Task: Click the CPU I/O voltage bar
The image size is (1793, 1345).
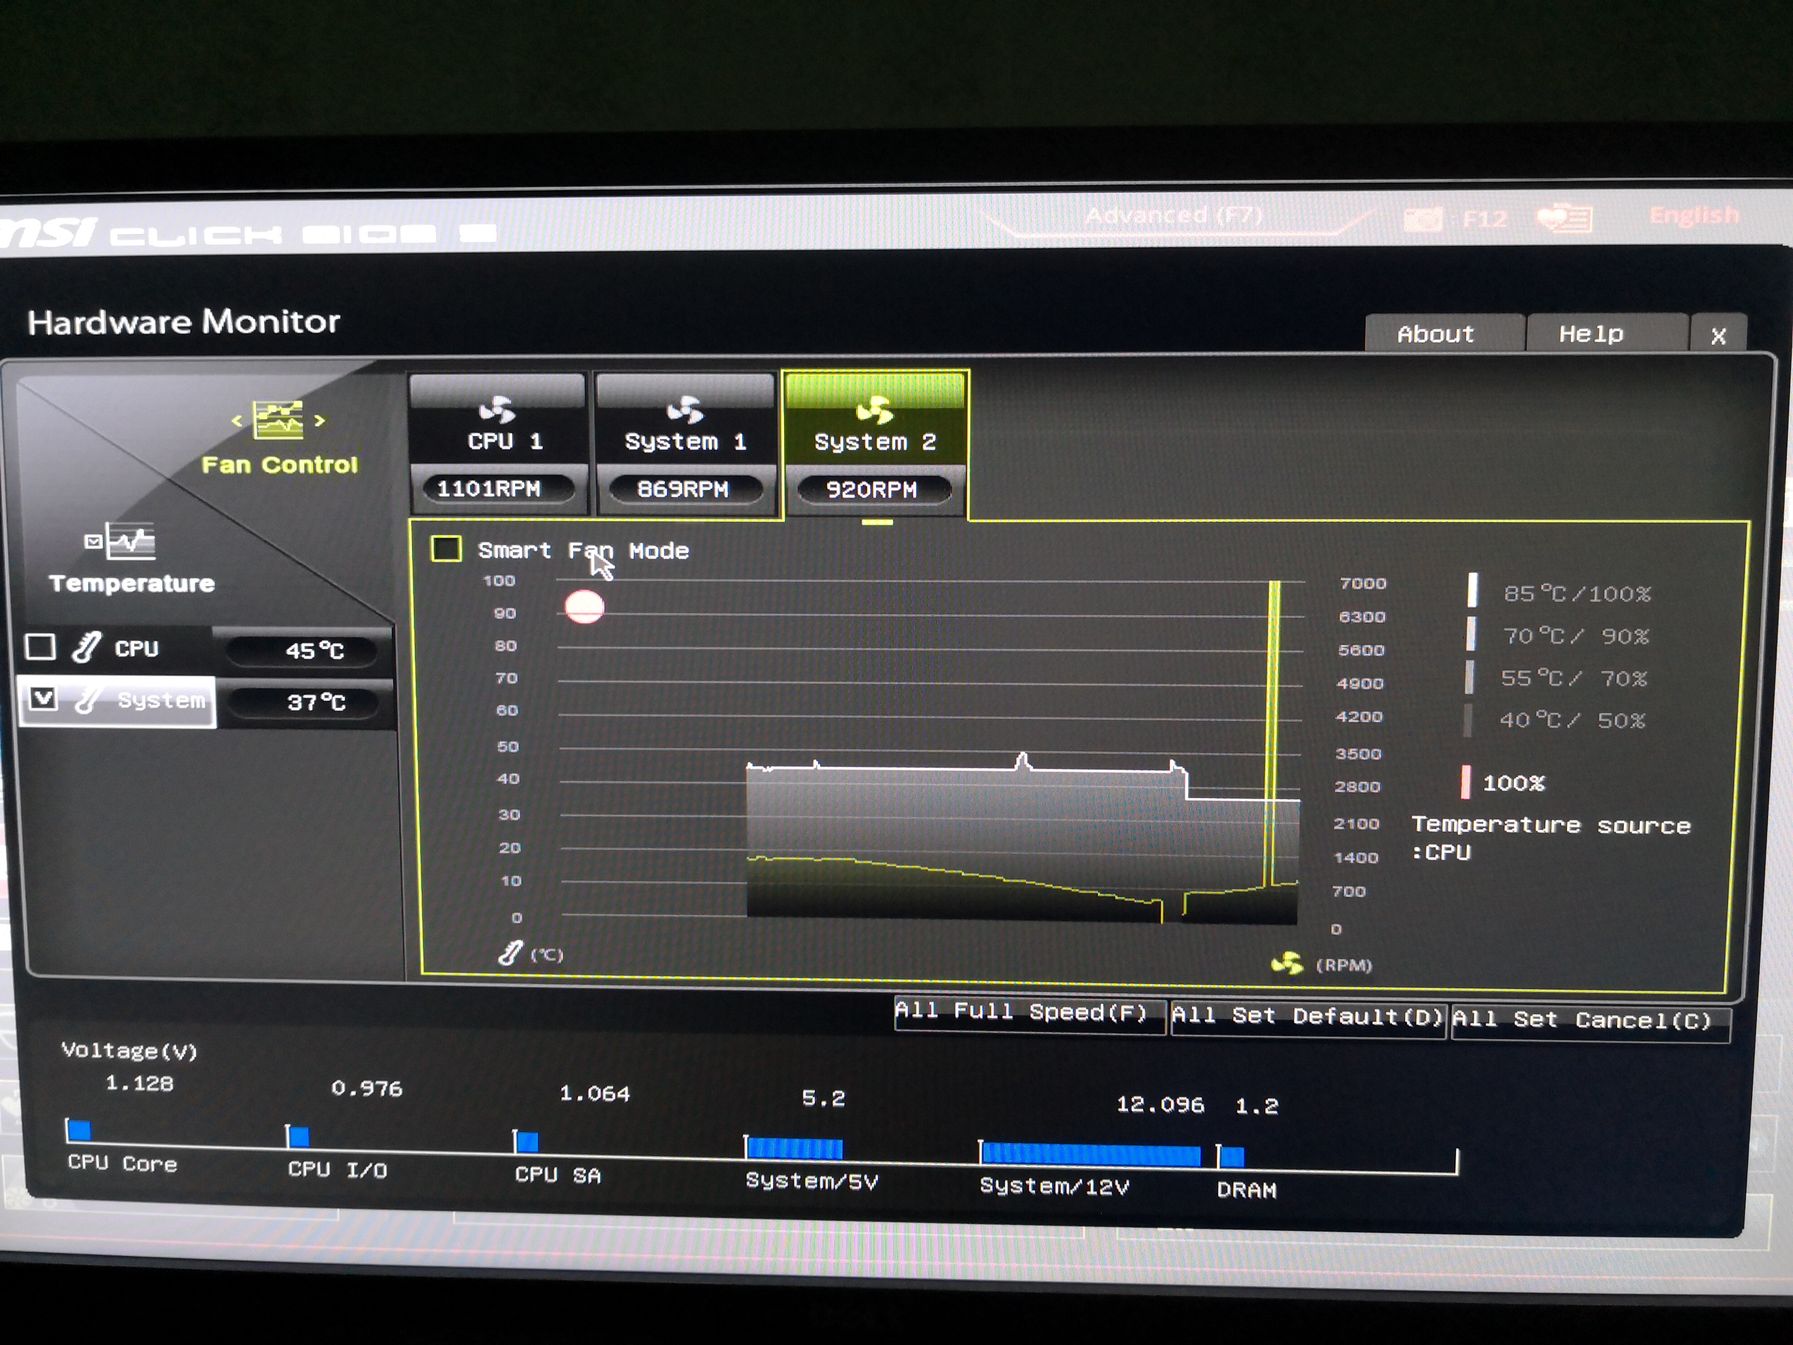Action: pyautogui.click(x=298, y=1136)
